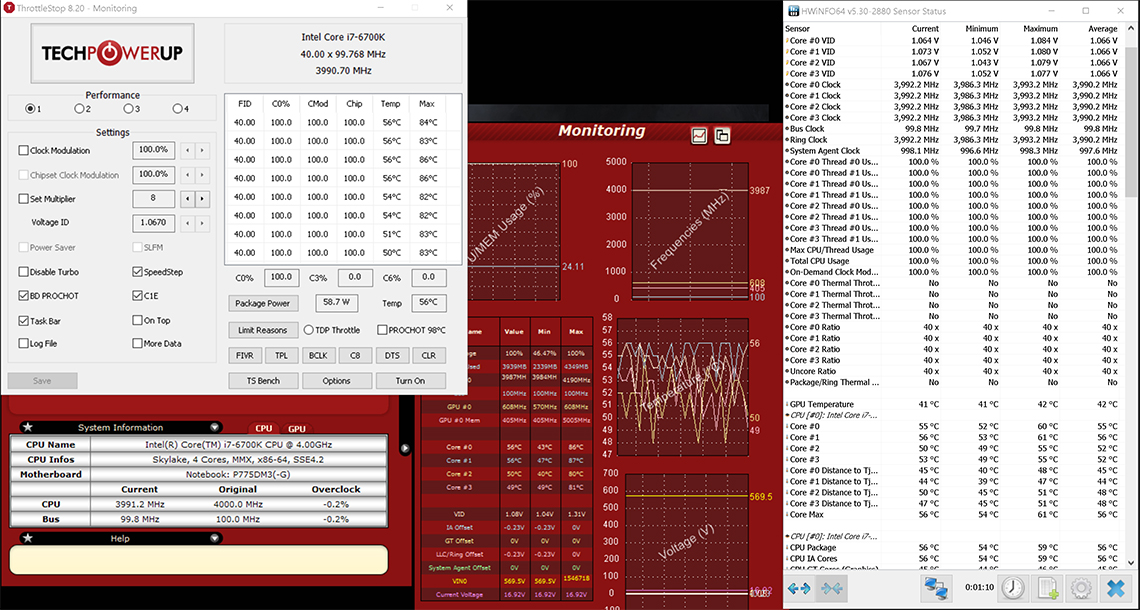Click the Voltage ID value field
Screen dimensions: 1140x610
click(153, 222)
